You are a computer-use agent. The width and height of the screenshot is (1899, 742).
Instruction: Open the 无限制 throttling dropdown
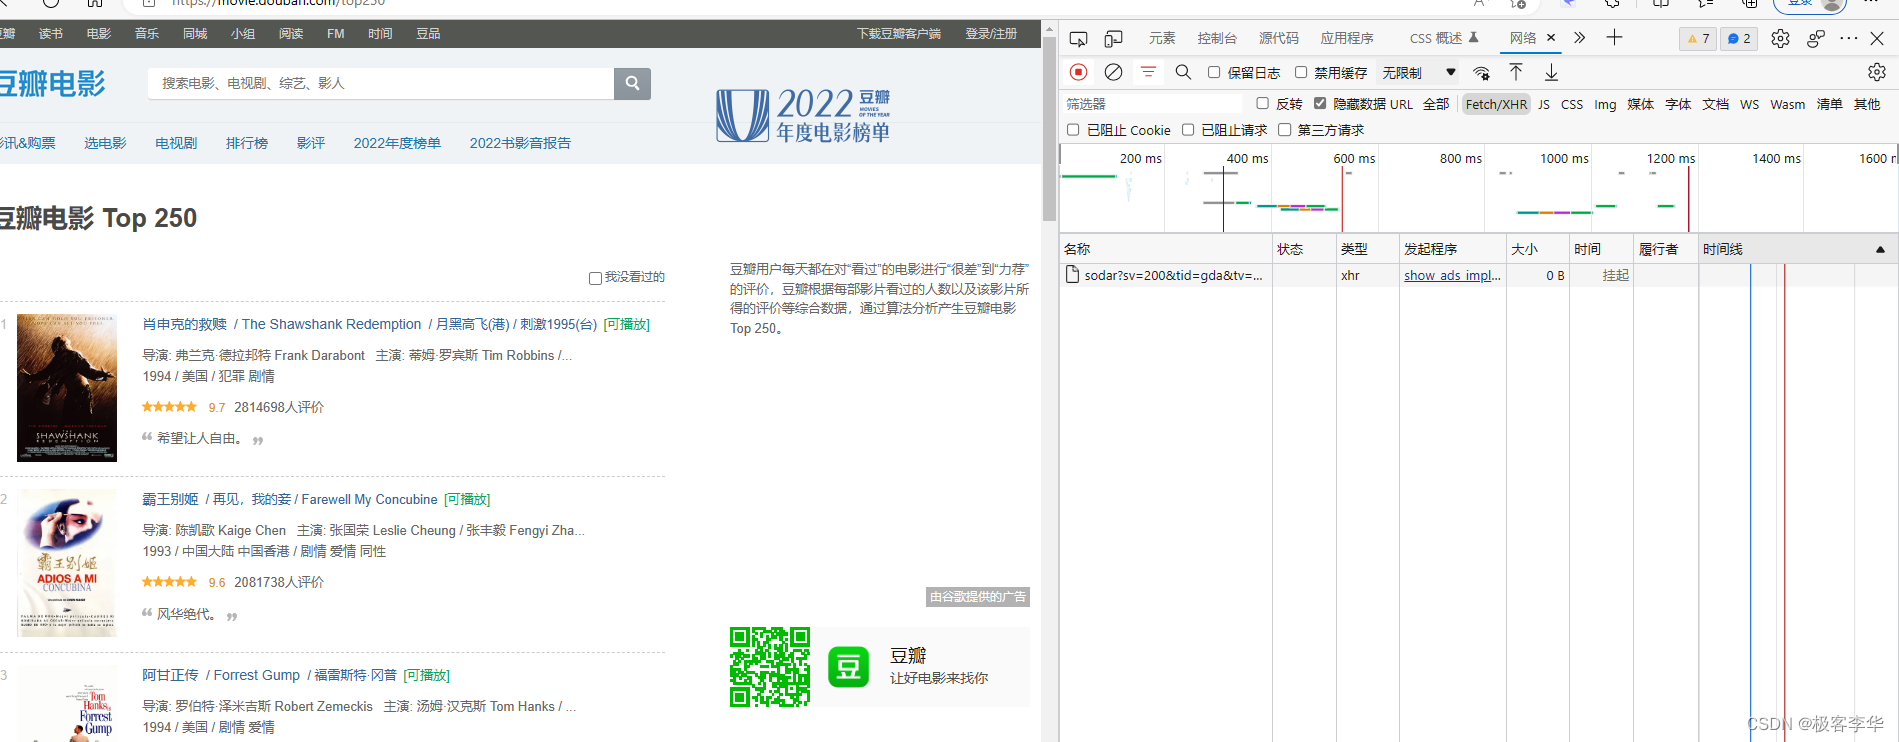1418,72
